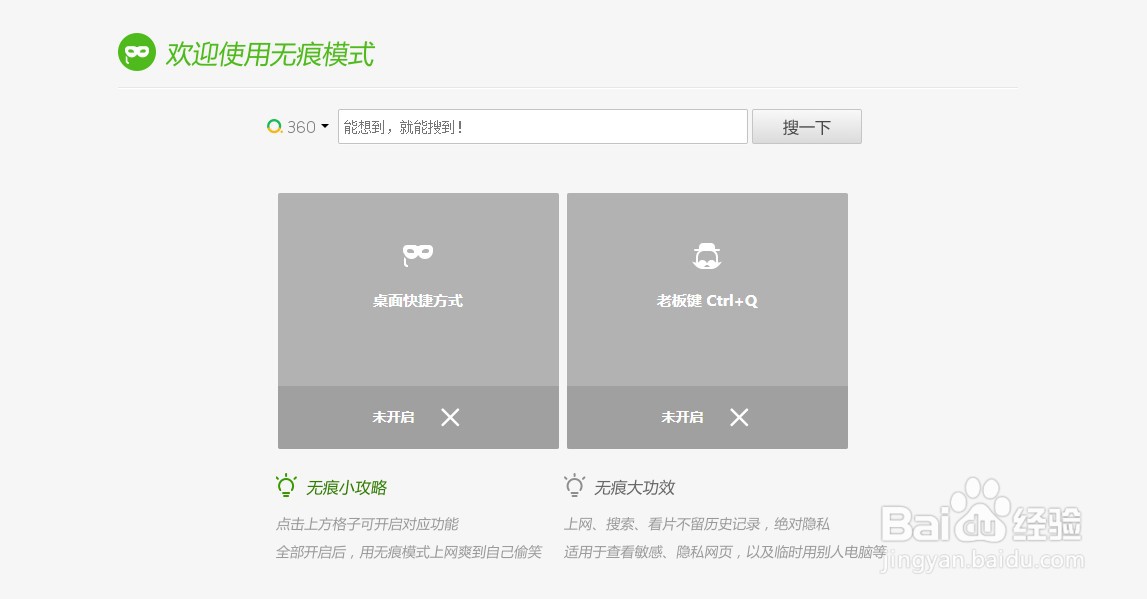The image size is (1147, 599).
Task: Click the X icon under 桌面快捷方式
Action: [x=450, y=417]
